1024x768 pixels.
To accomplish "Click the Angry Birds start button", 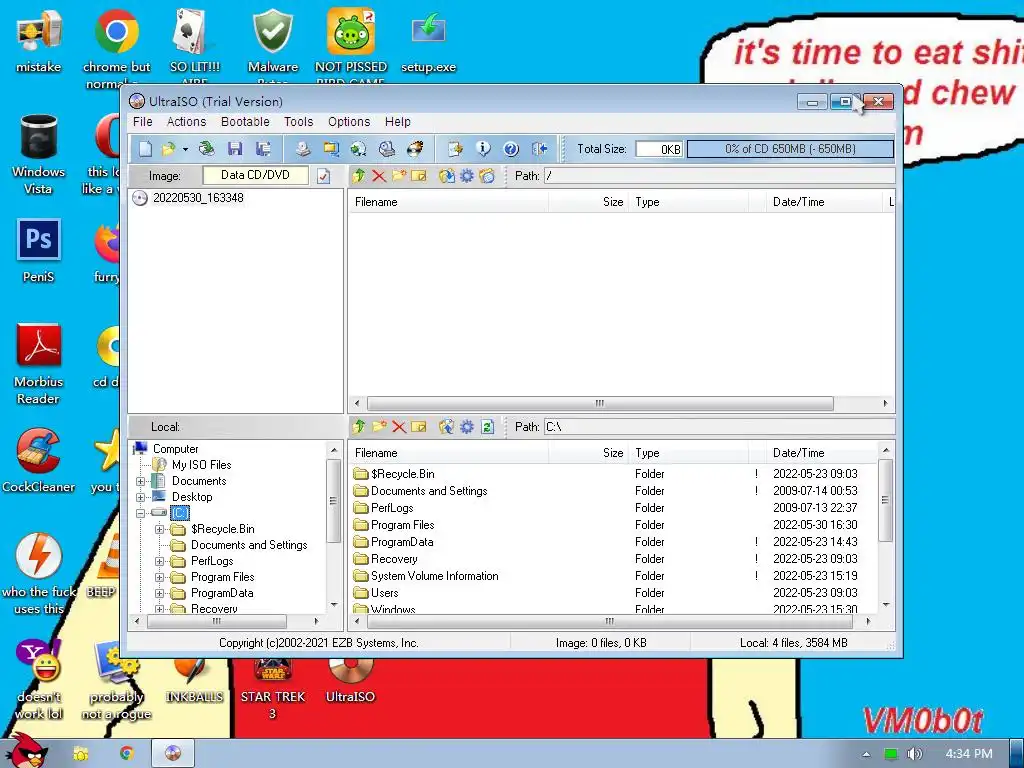I will (26, 751).
